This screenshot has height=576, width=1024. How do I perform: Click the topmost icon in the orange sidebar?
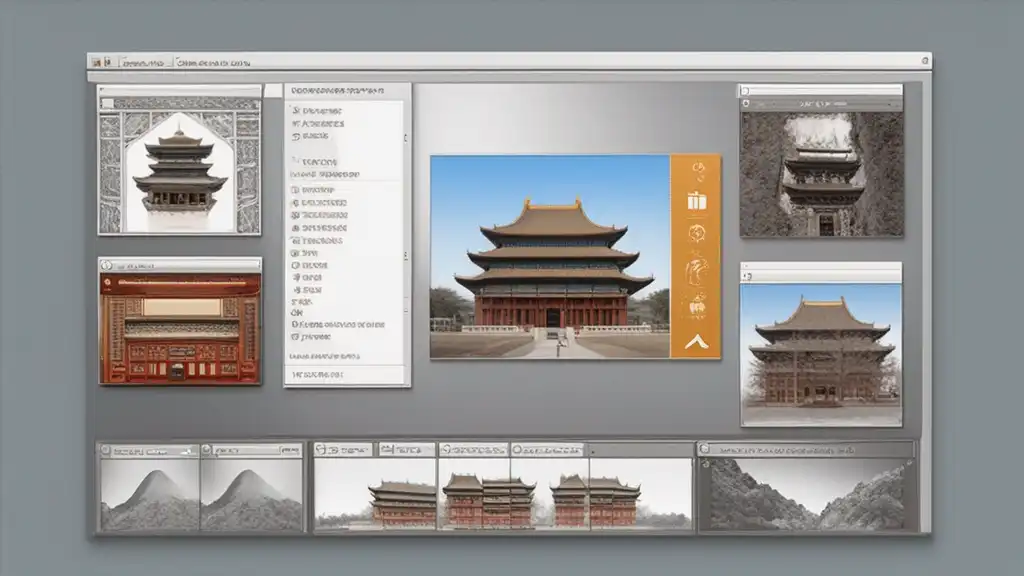696,168
